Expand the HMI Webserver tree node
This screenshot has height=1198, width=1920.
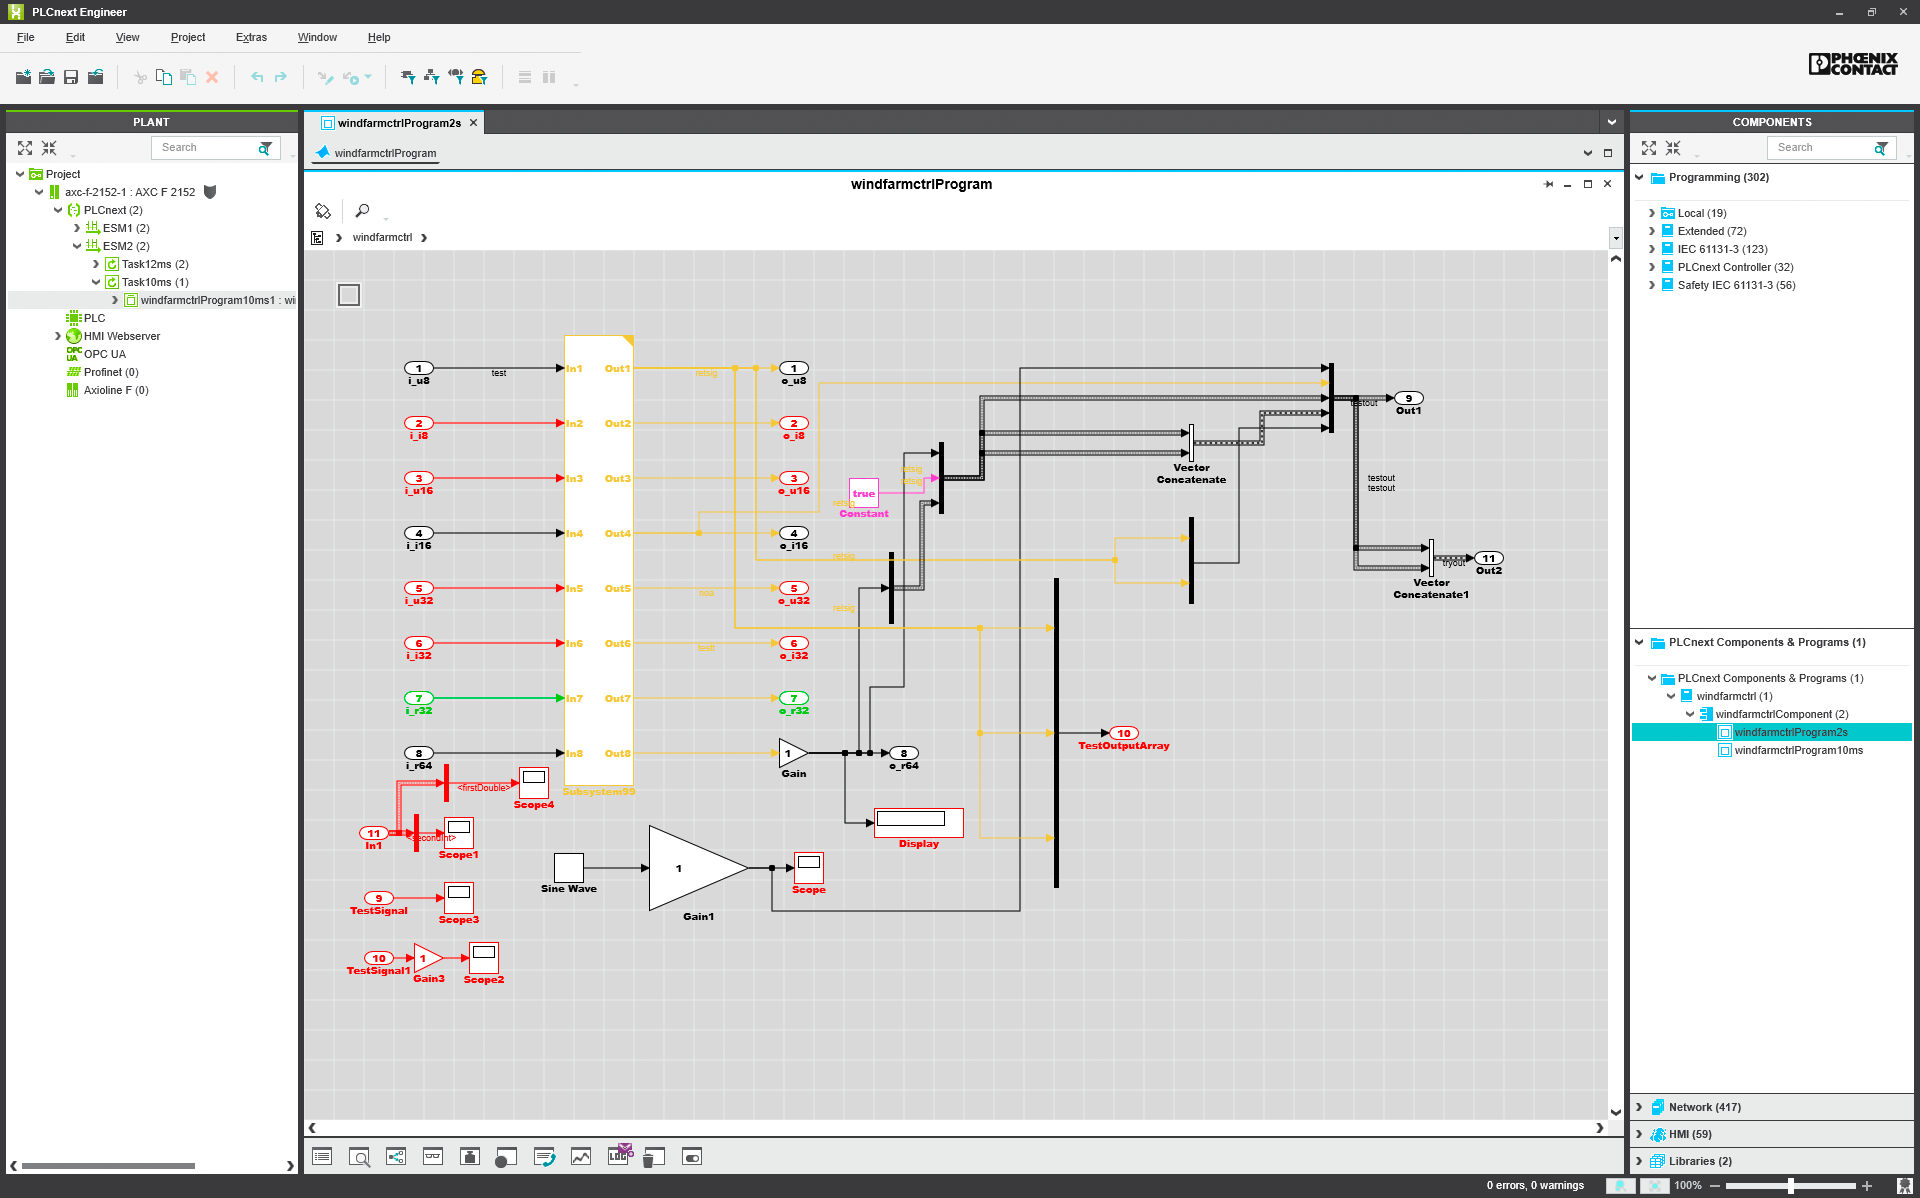(x=58, y=336)
